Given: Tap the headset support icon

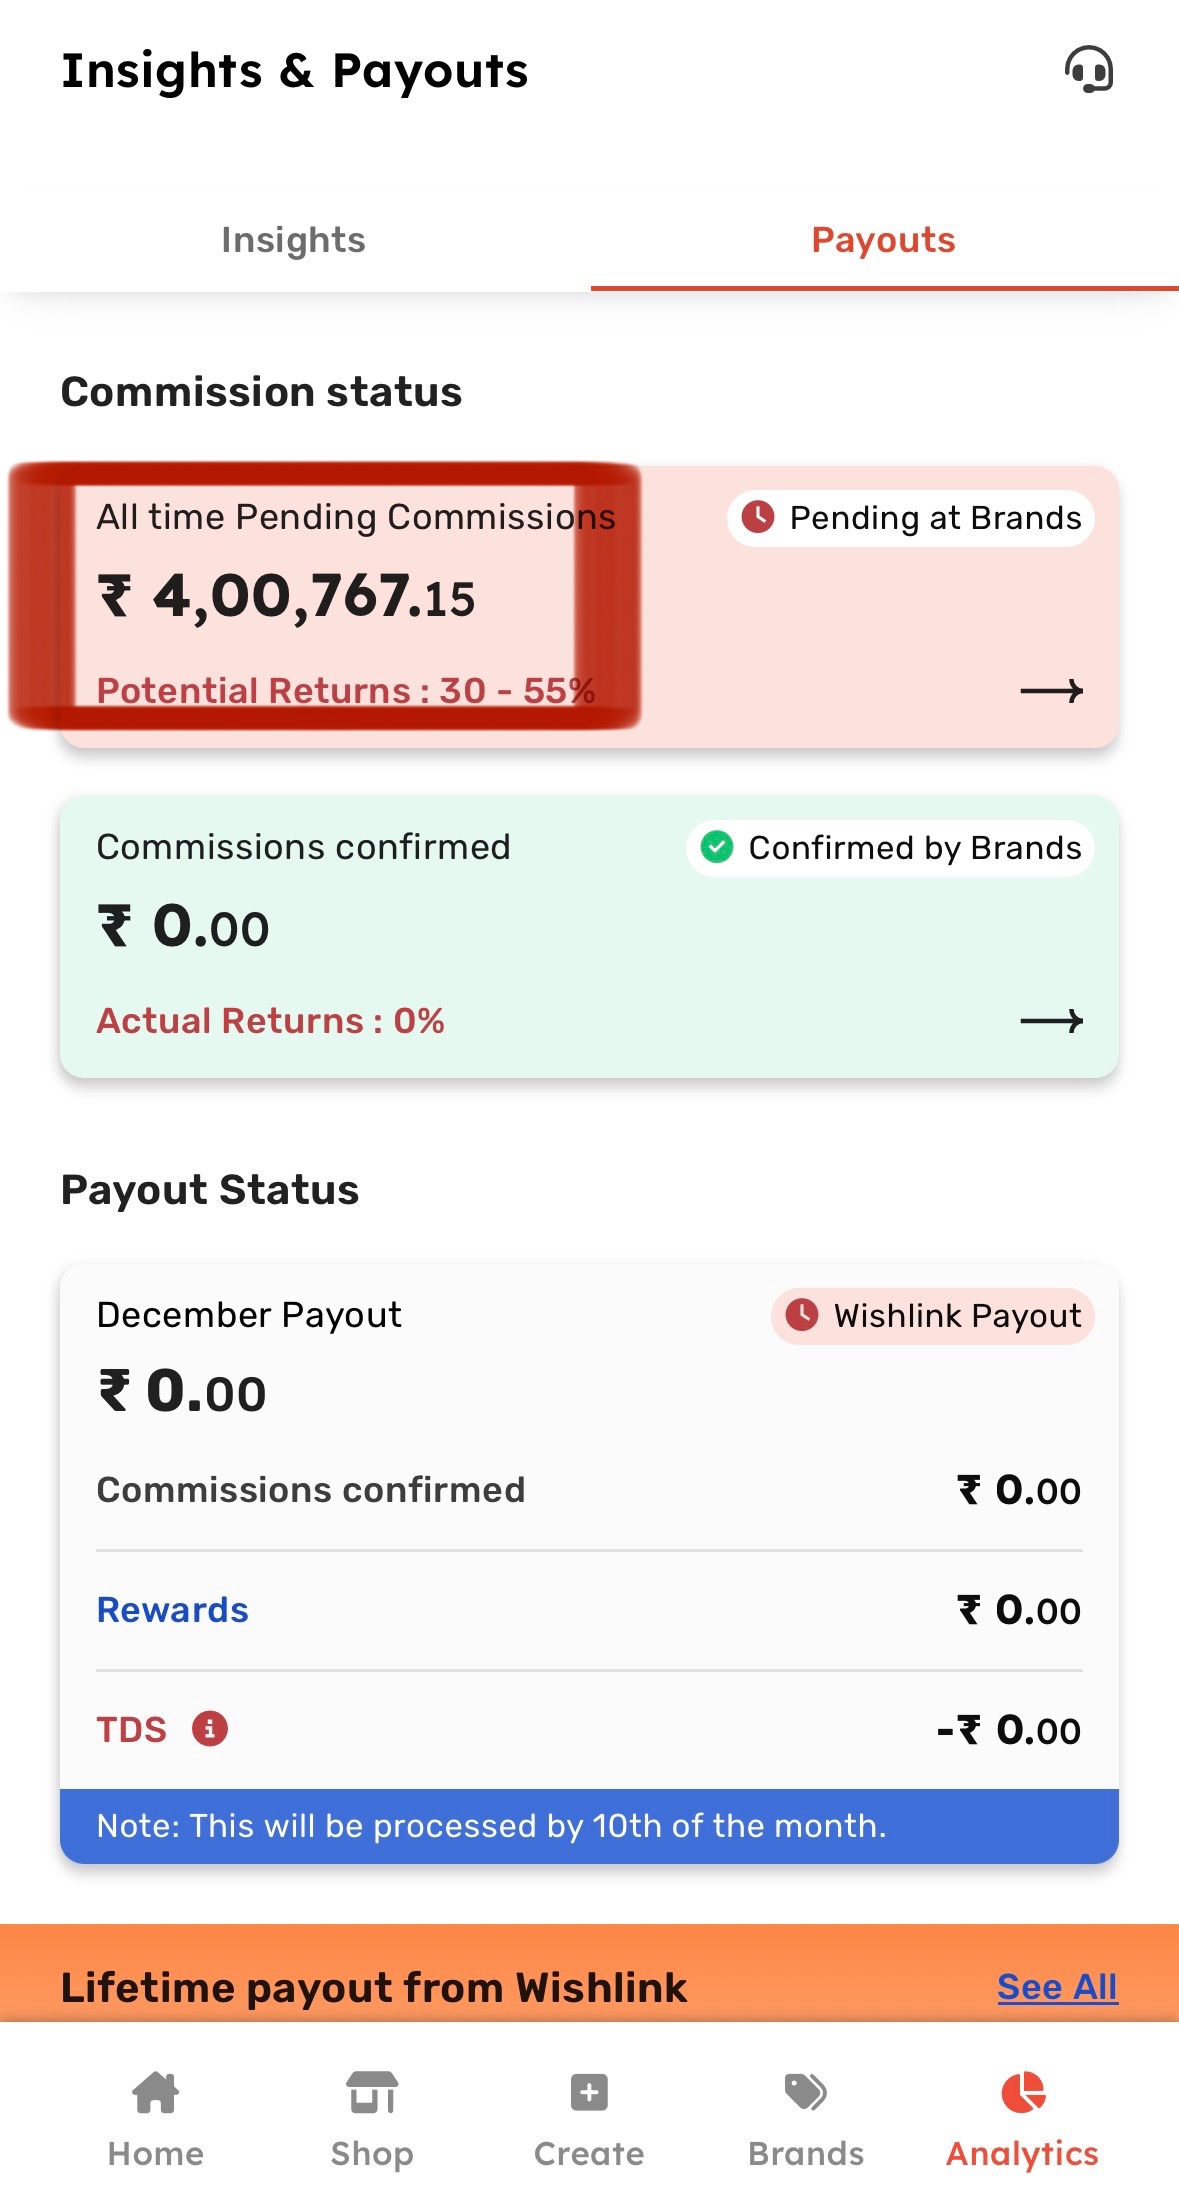Looking at the screenshot, I should [1088, 71].
